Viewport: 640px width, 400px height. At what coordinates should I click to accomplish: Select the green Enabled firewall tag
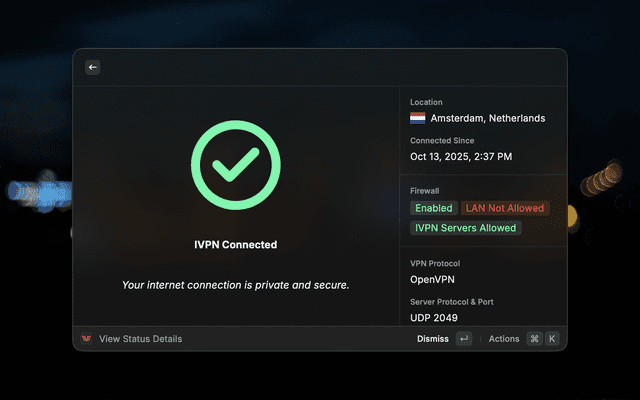[434, 208]
